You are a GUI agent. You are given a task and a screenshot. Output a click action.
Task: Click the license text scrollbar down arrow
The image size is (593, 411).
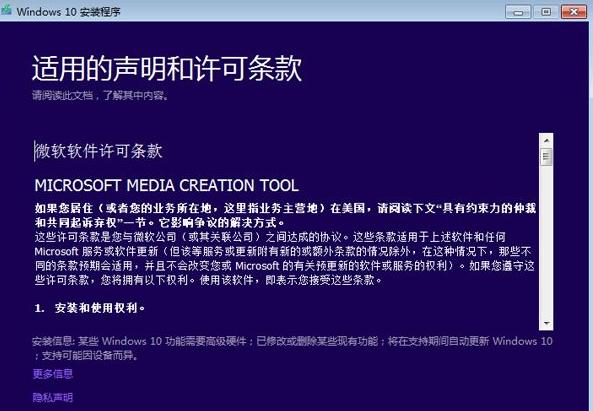546,323
